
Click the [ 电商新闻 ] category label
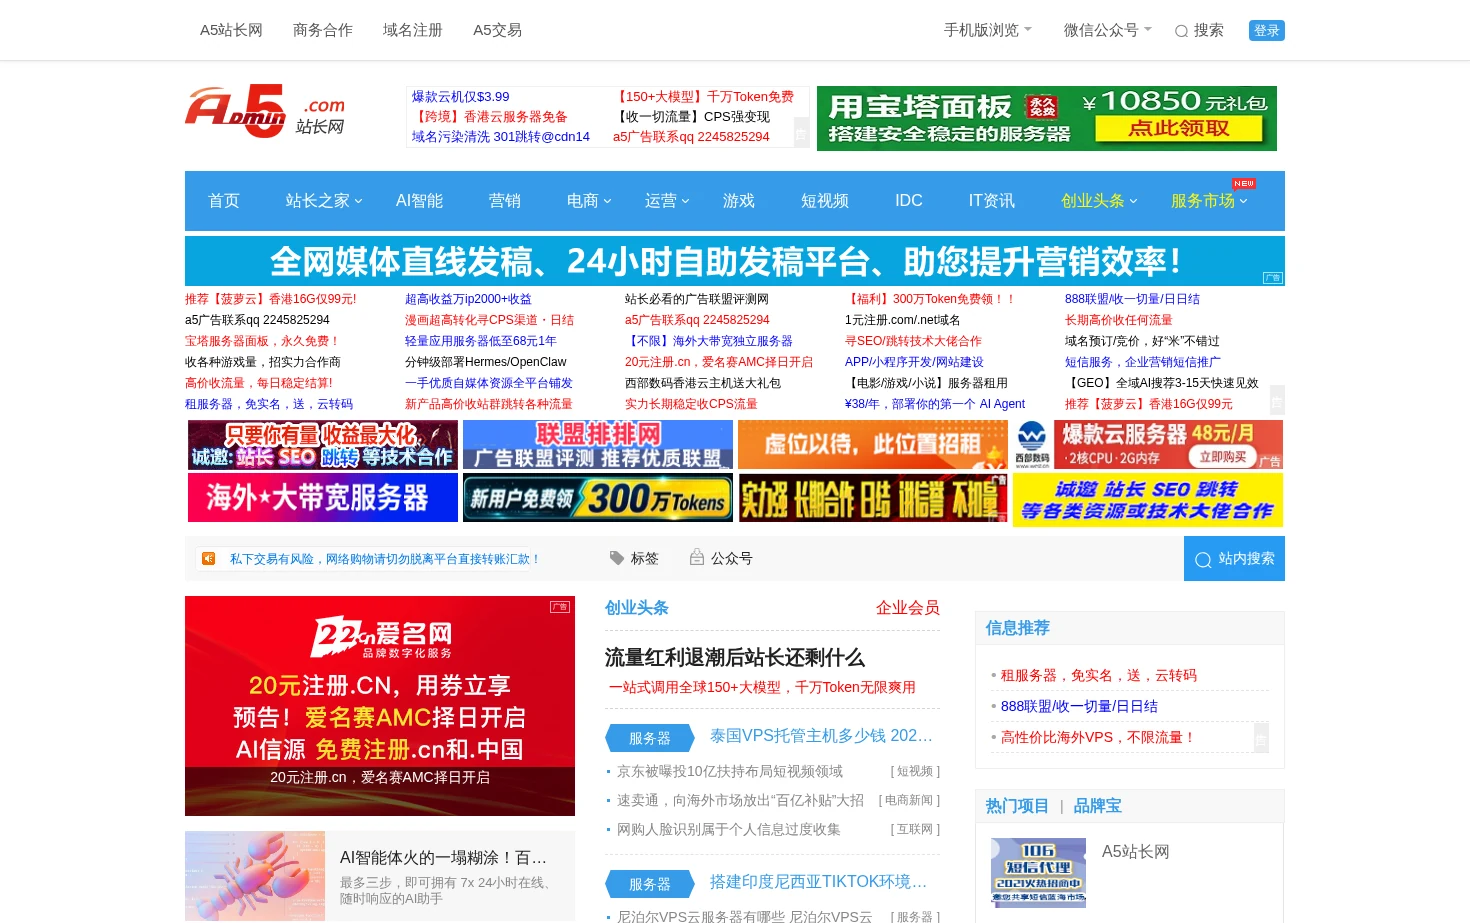909,801
